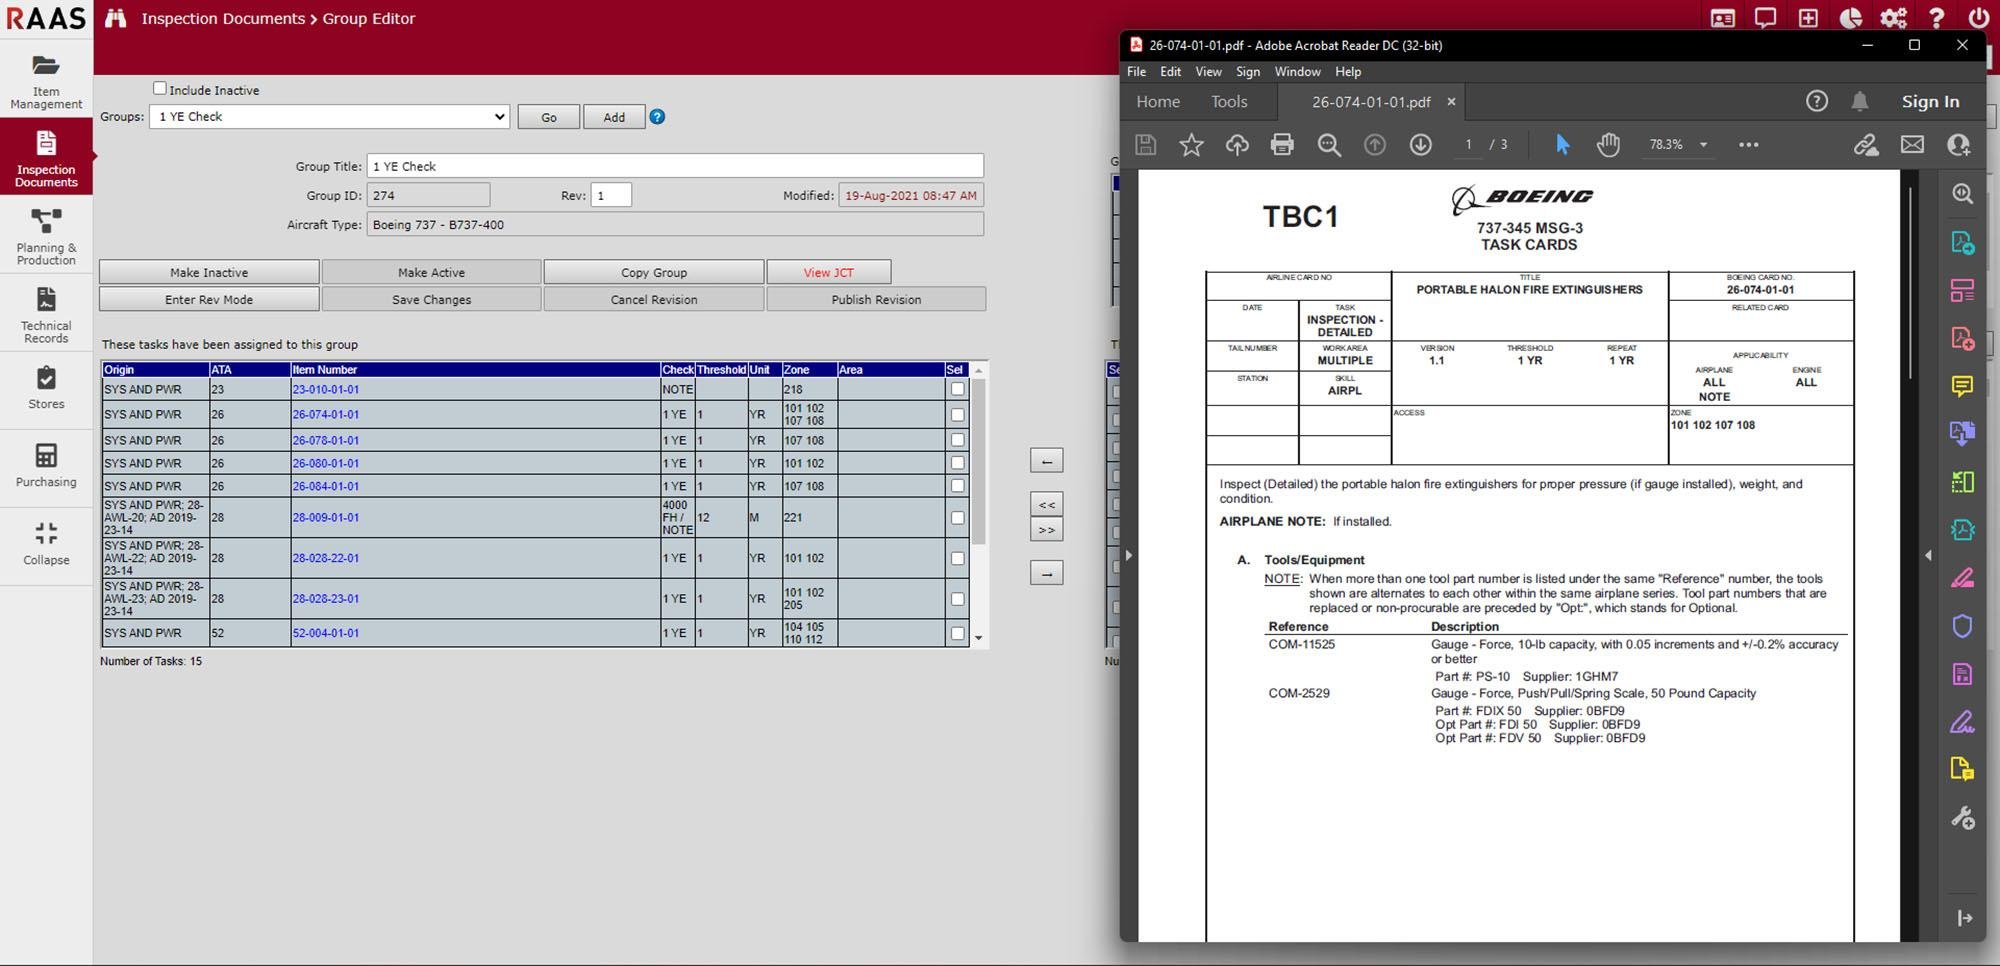Select the Hand pan tool in Acrobat
This screenshot has height=966, width=2000.
(x=1607, y=145)
